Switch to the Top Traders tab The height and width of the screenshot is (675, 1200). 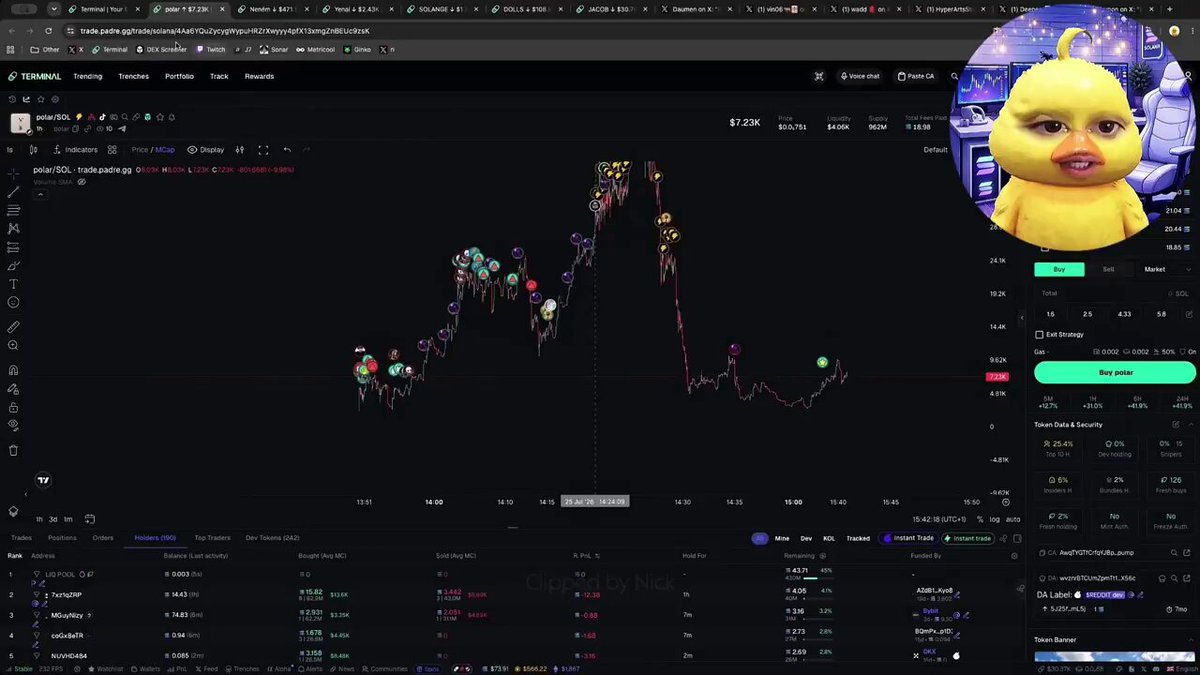point(212,538)
